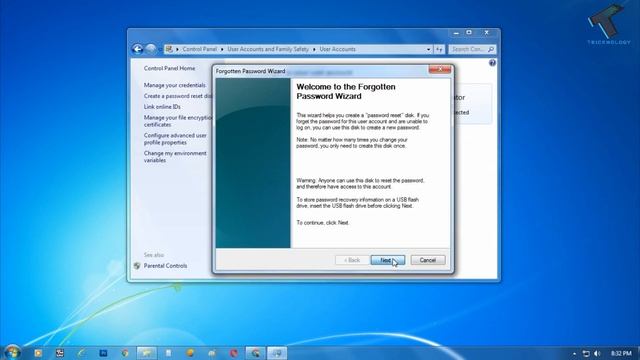Select User Accounts breadcrumb segment

click(337, 49)
